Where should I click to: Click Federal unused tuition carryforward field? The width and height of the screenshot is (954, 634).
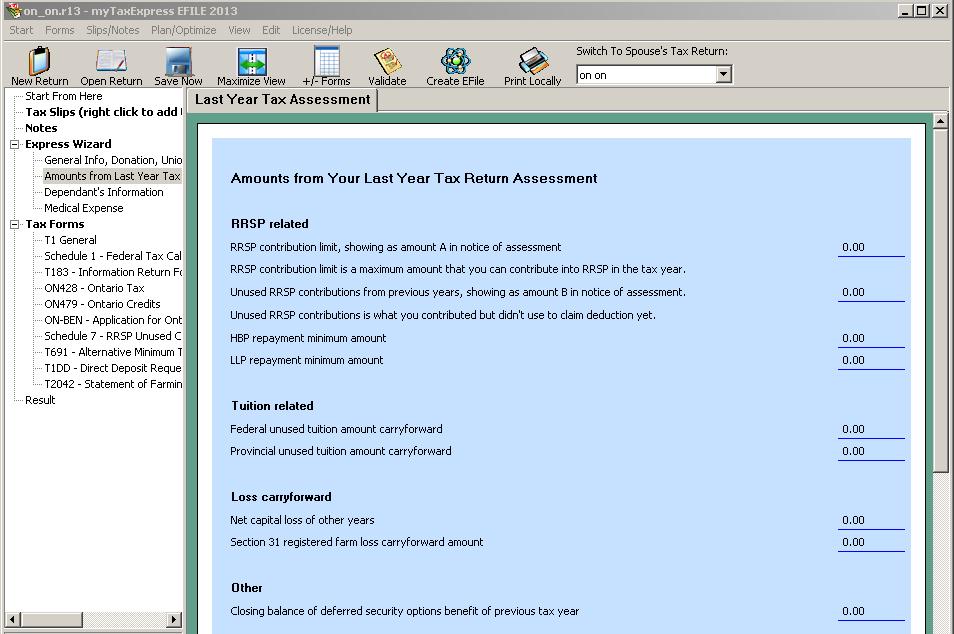(871, 430)
